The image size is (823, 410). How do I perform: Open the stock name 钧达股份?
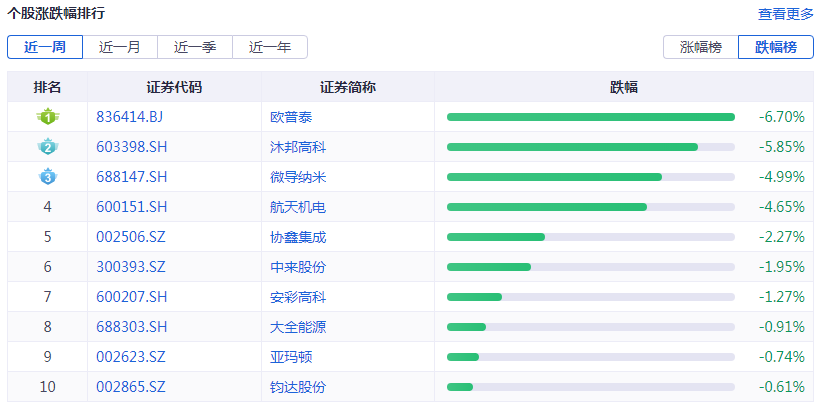[x=298, y=387]
